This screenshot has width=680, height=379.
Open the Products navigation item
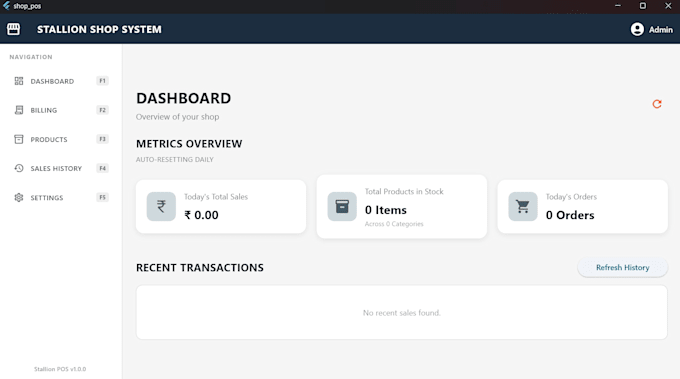[x=61, y=139]
